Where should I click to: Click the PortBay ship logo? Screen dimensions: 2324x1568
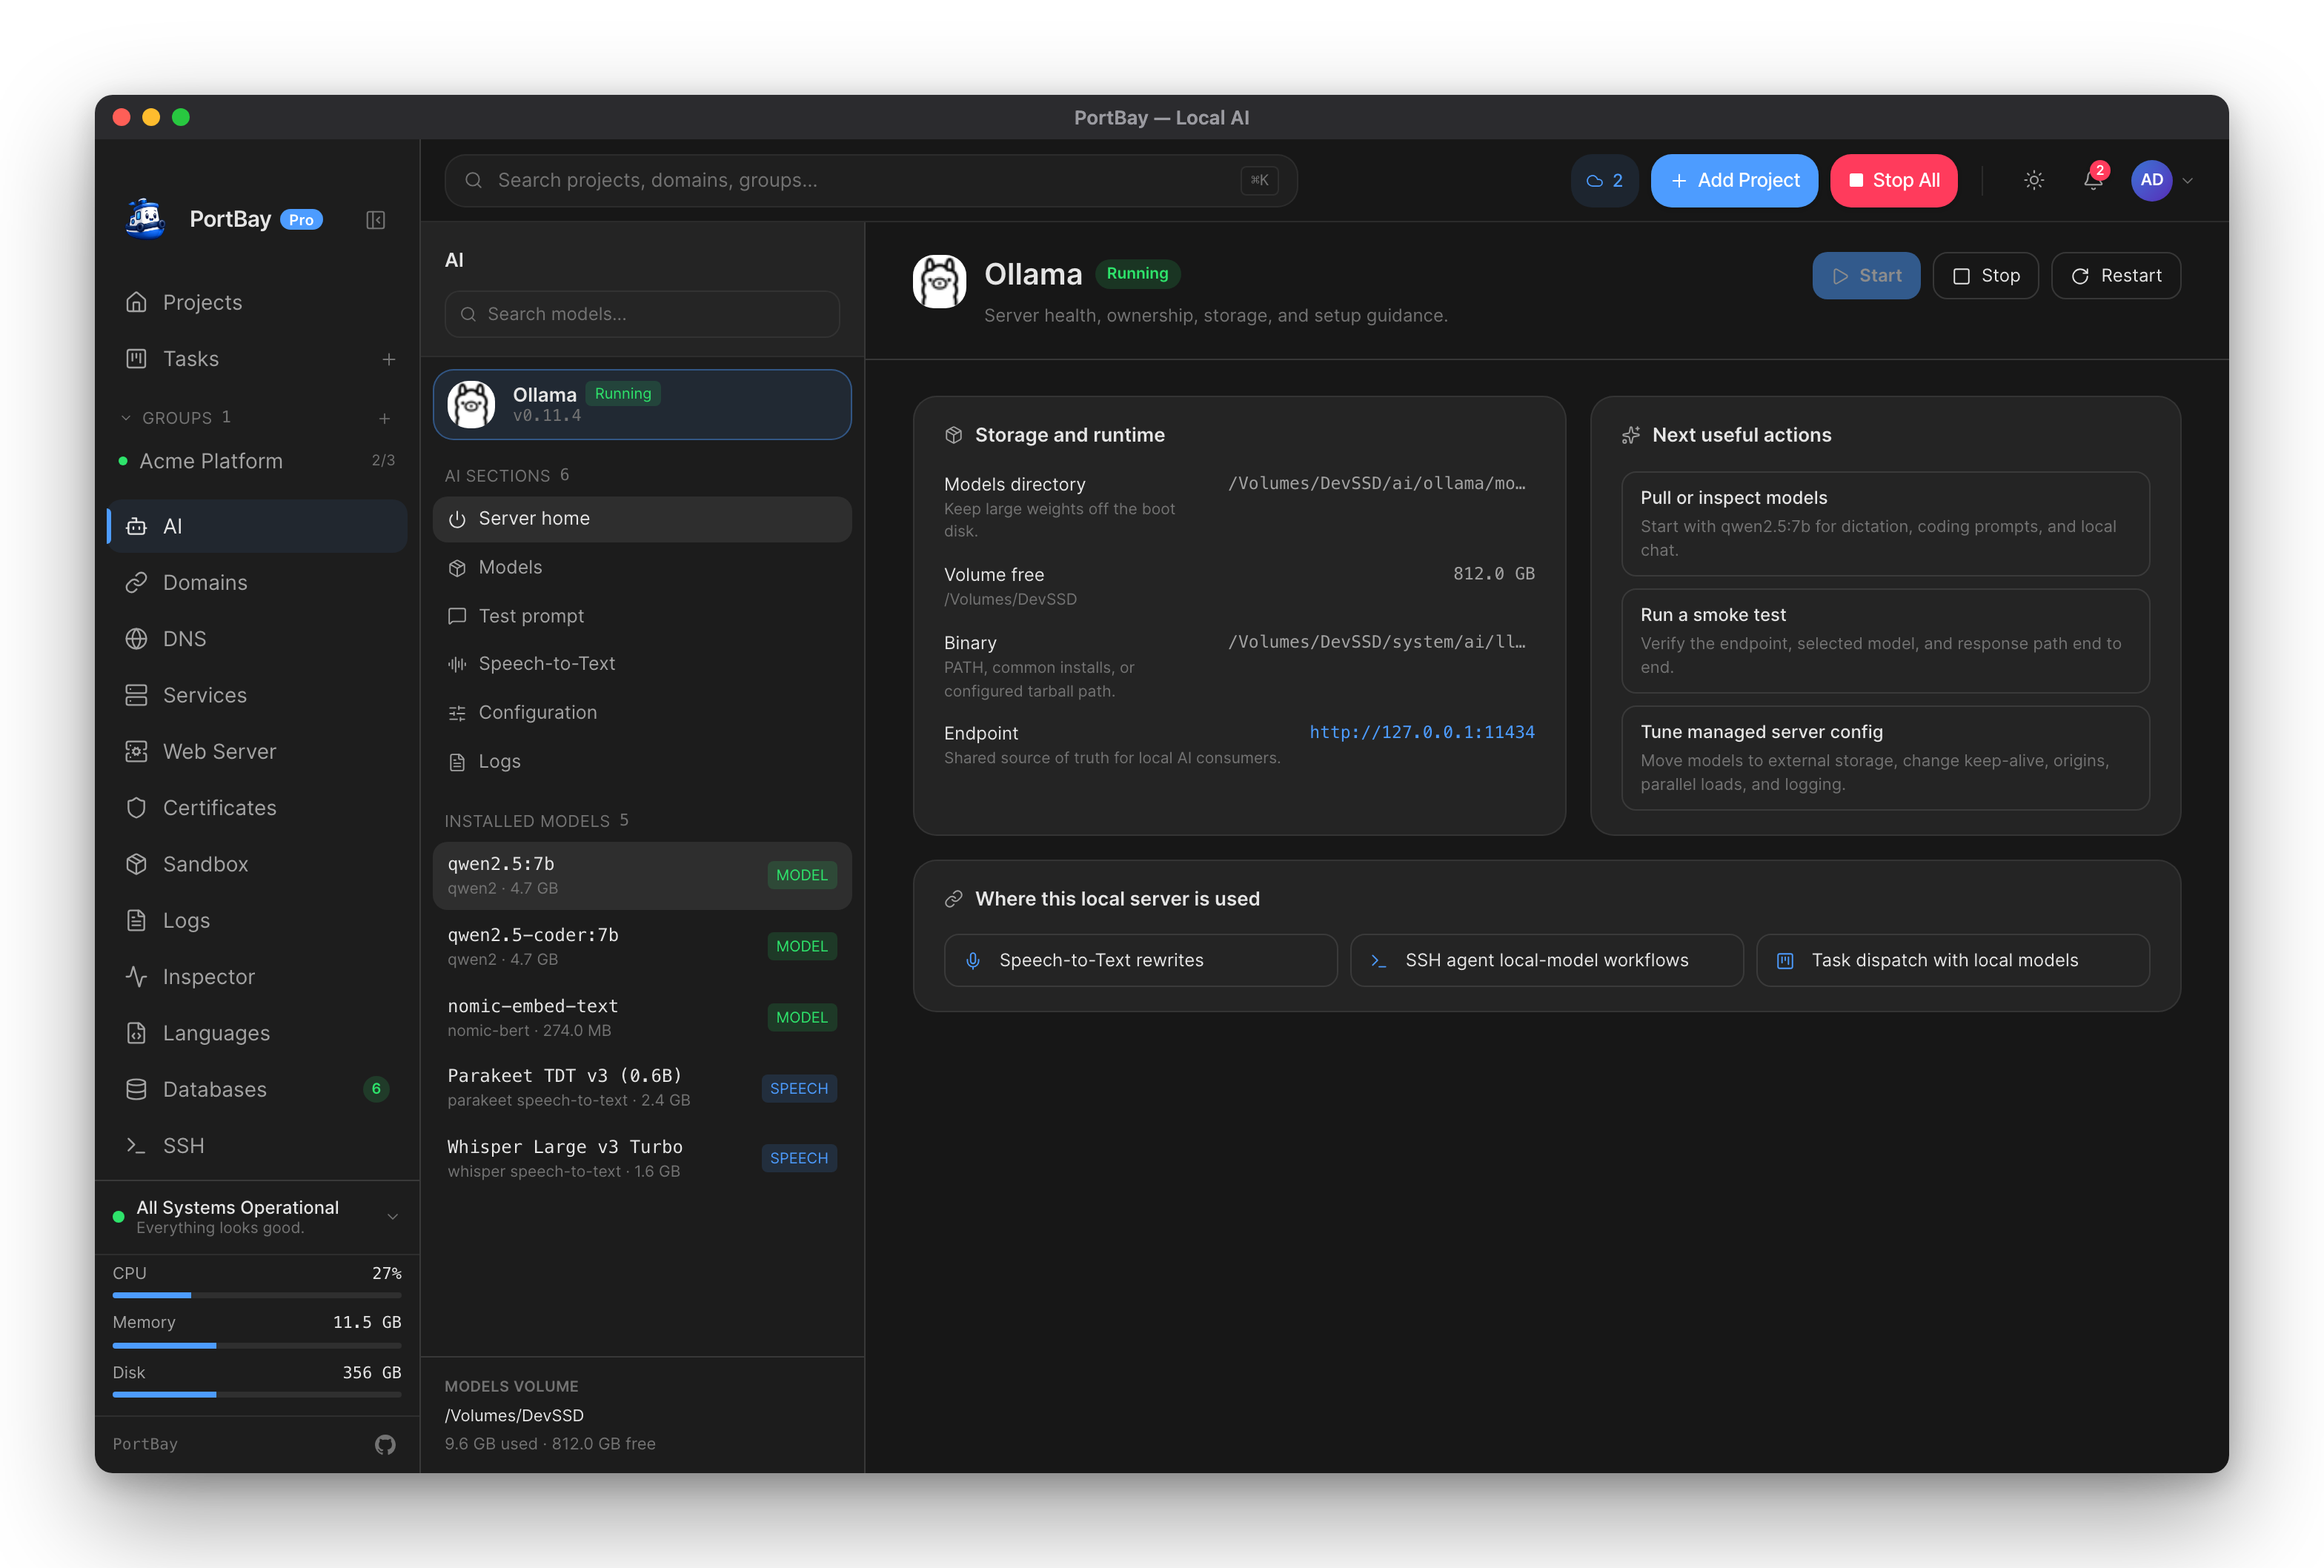coord(146,219)
